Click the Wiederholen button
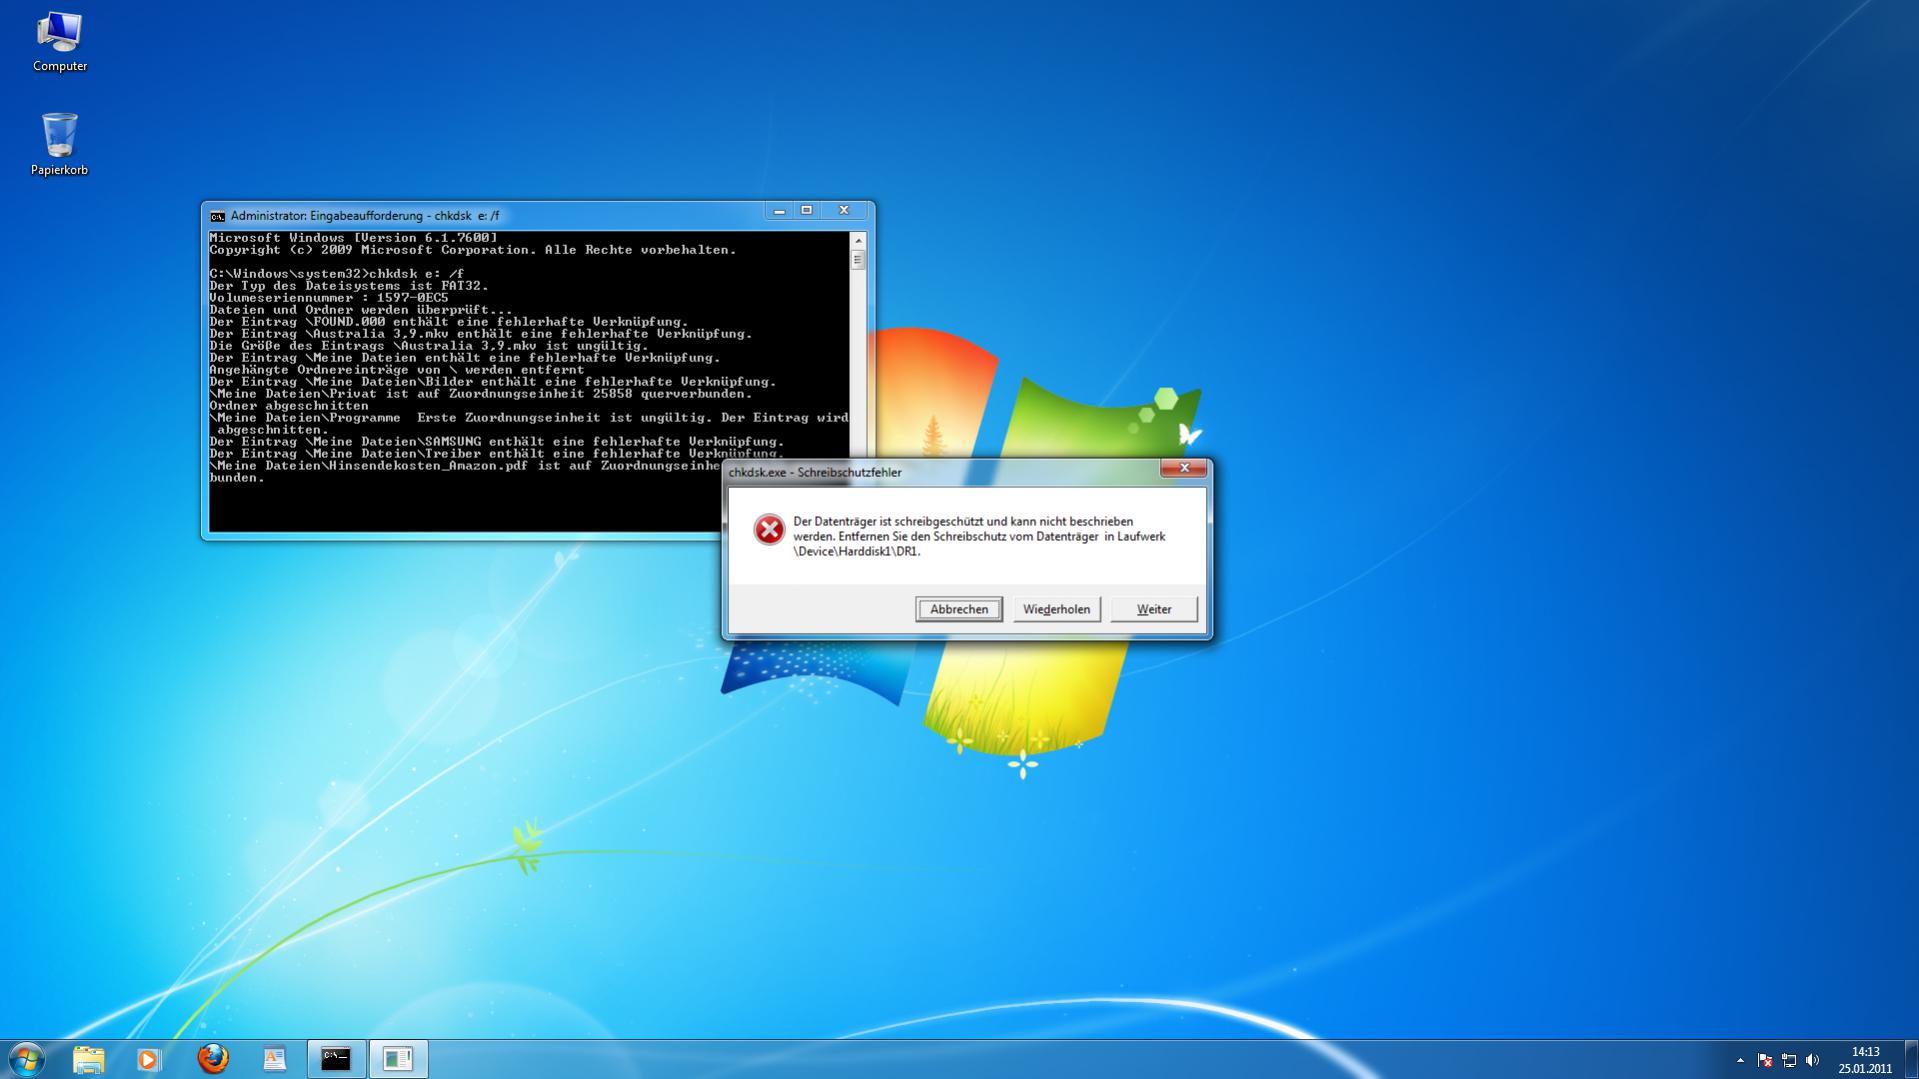 tap(1057, 609)
